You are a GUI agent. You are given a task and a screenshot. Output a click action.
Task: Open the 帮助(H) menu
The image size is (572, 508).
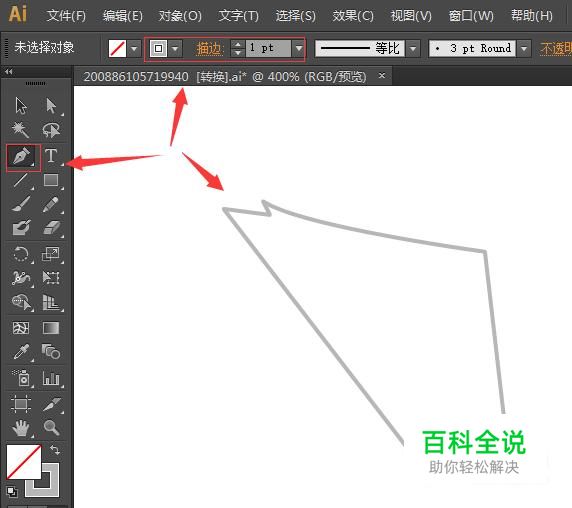(x=532, y=16)
